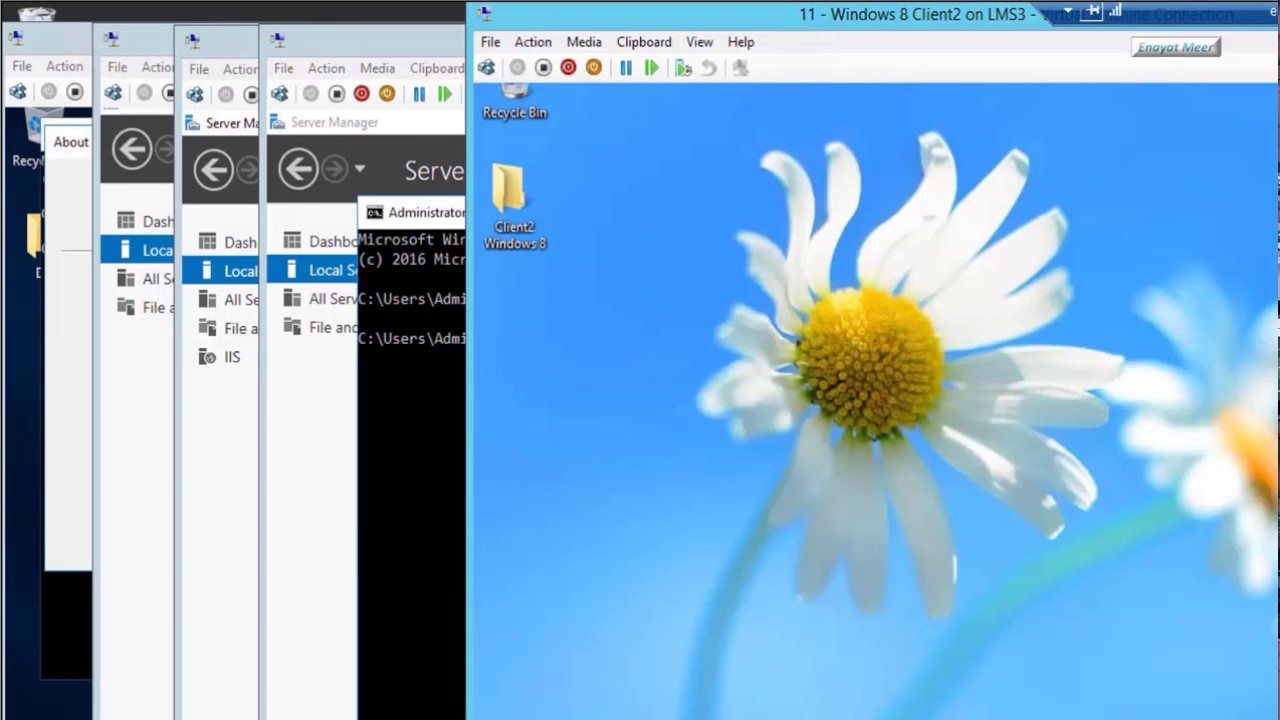Select Local Server in Server Manager beside command prompt
This screenshot has width=1280, height=720.
(x=312, y=269)
